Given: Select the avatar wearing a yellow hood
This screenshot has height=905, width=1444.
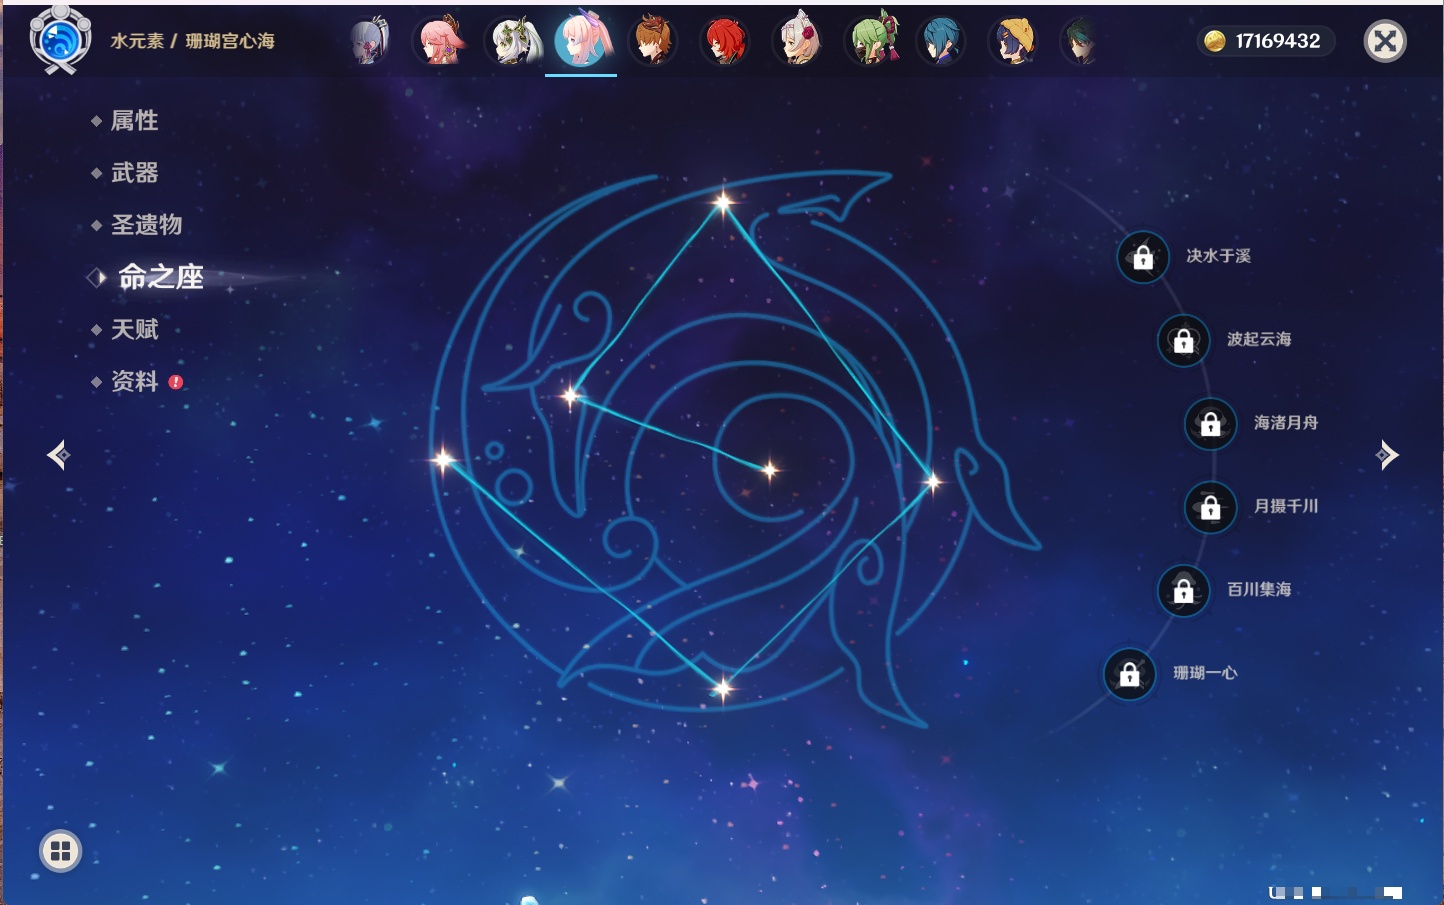Looking at the screenshot, I should coord(1013,41).
